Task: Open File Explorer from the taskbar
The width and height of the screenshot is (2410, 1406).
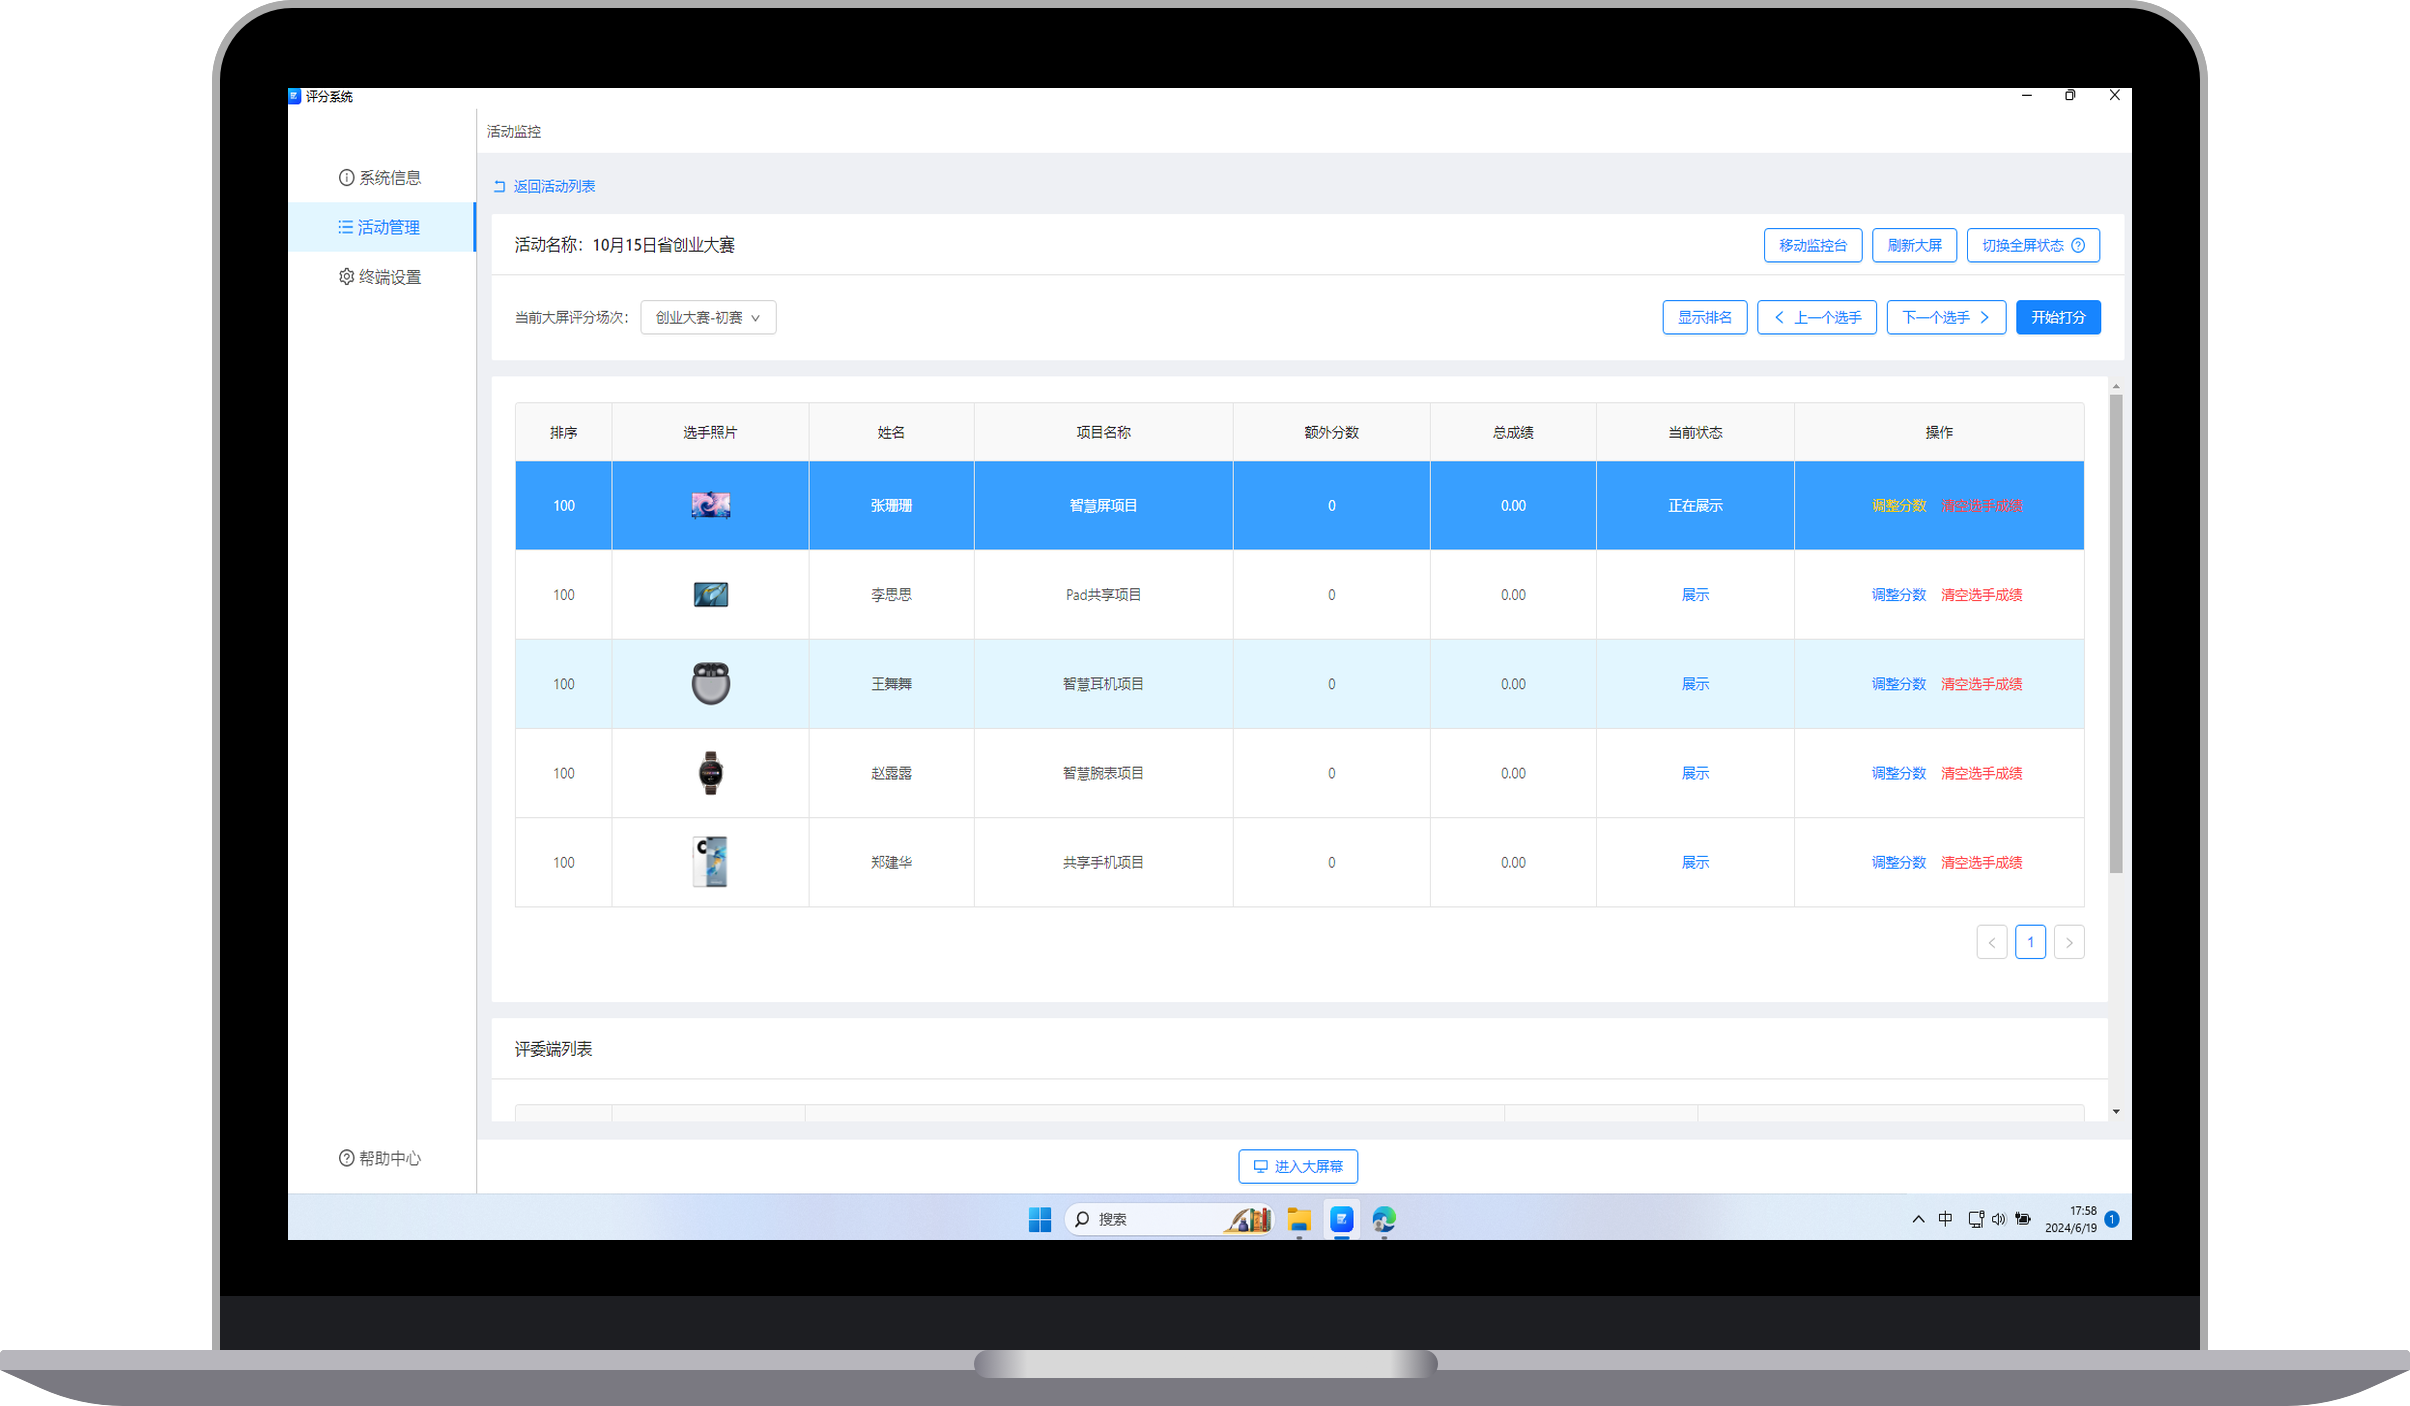Action: point(1298,1219)
